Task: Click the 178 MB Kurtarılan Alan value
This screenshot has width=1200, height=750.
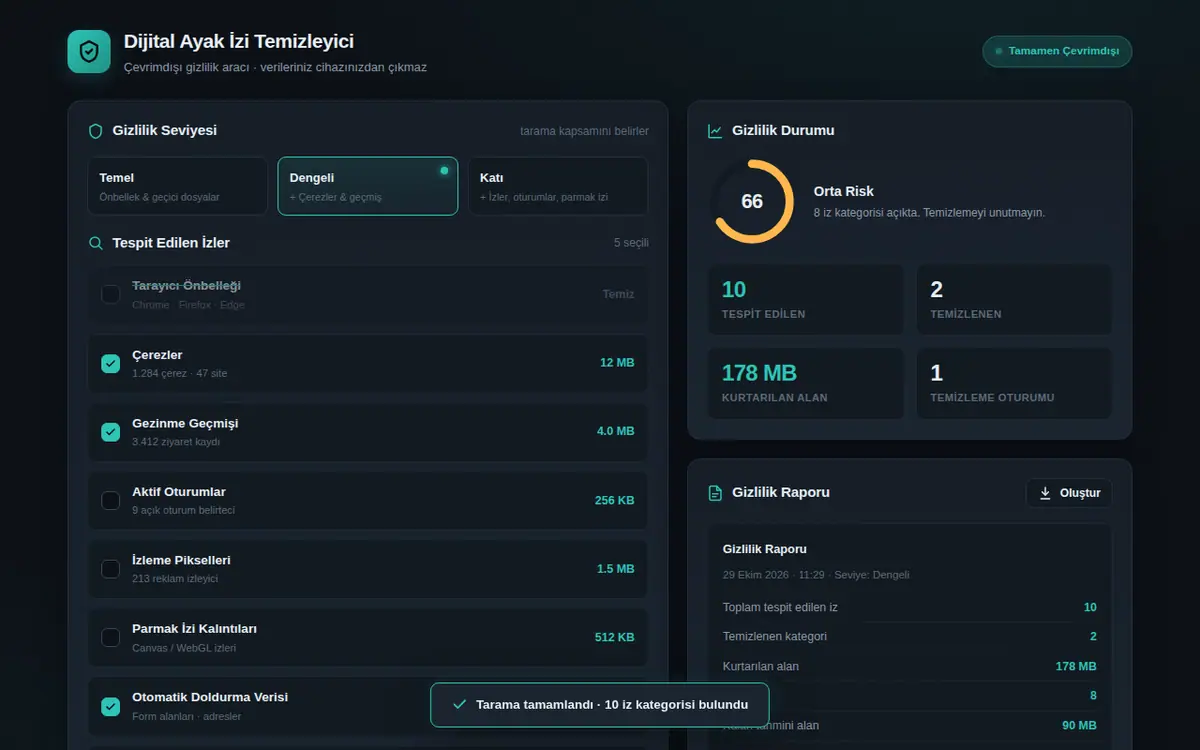Action: tap(759, 373)
